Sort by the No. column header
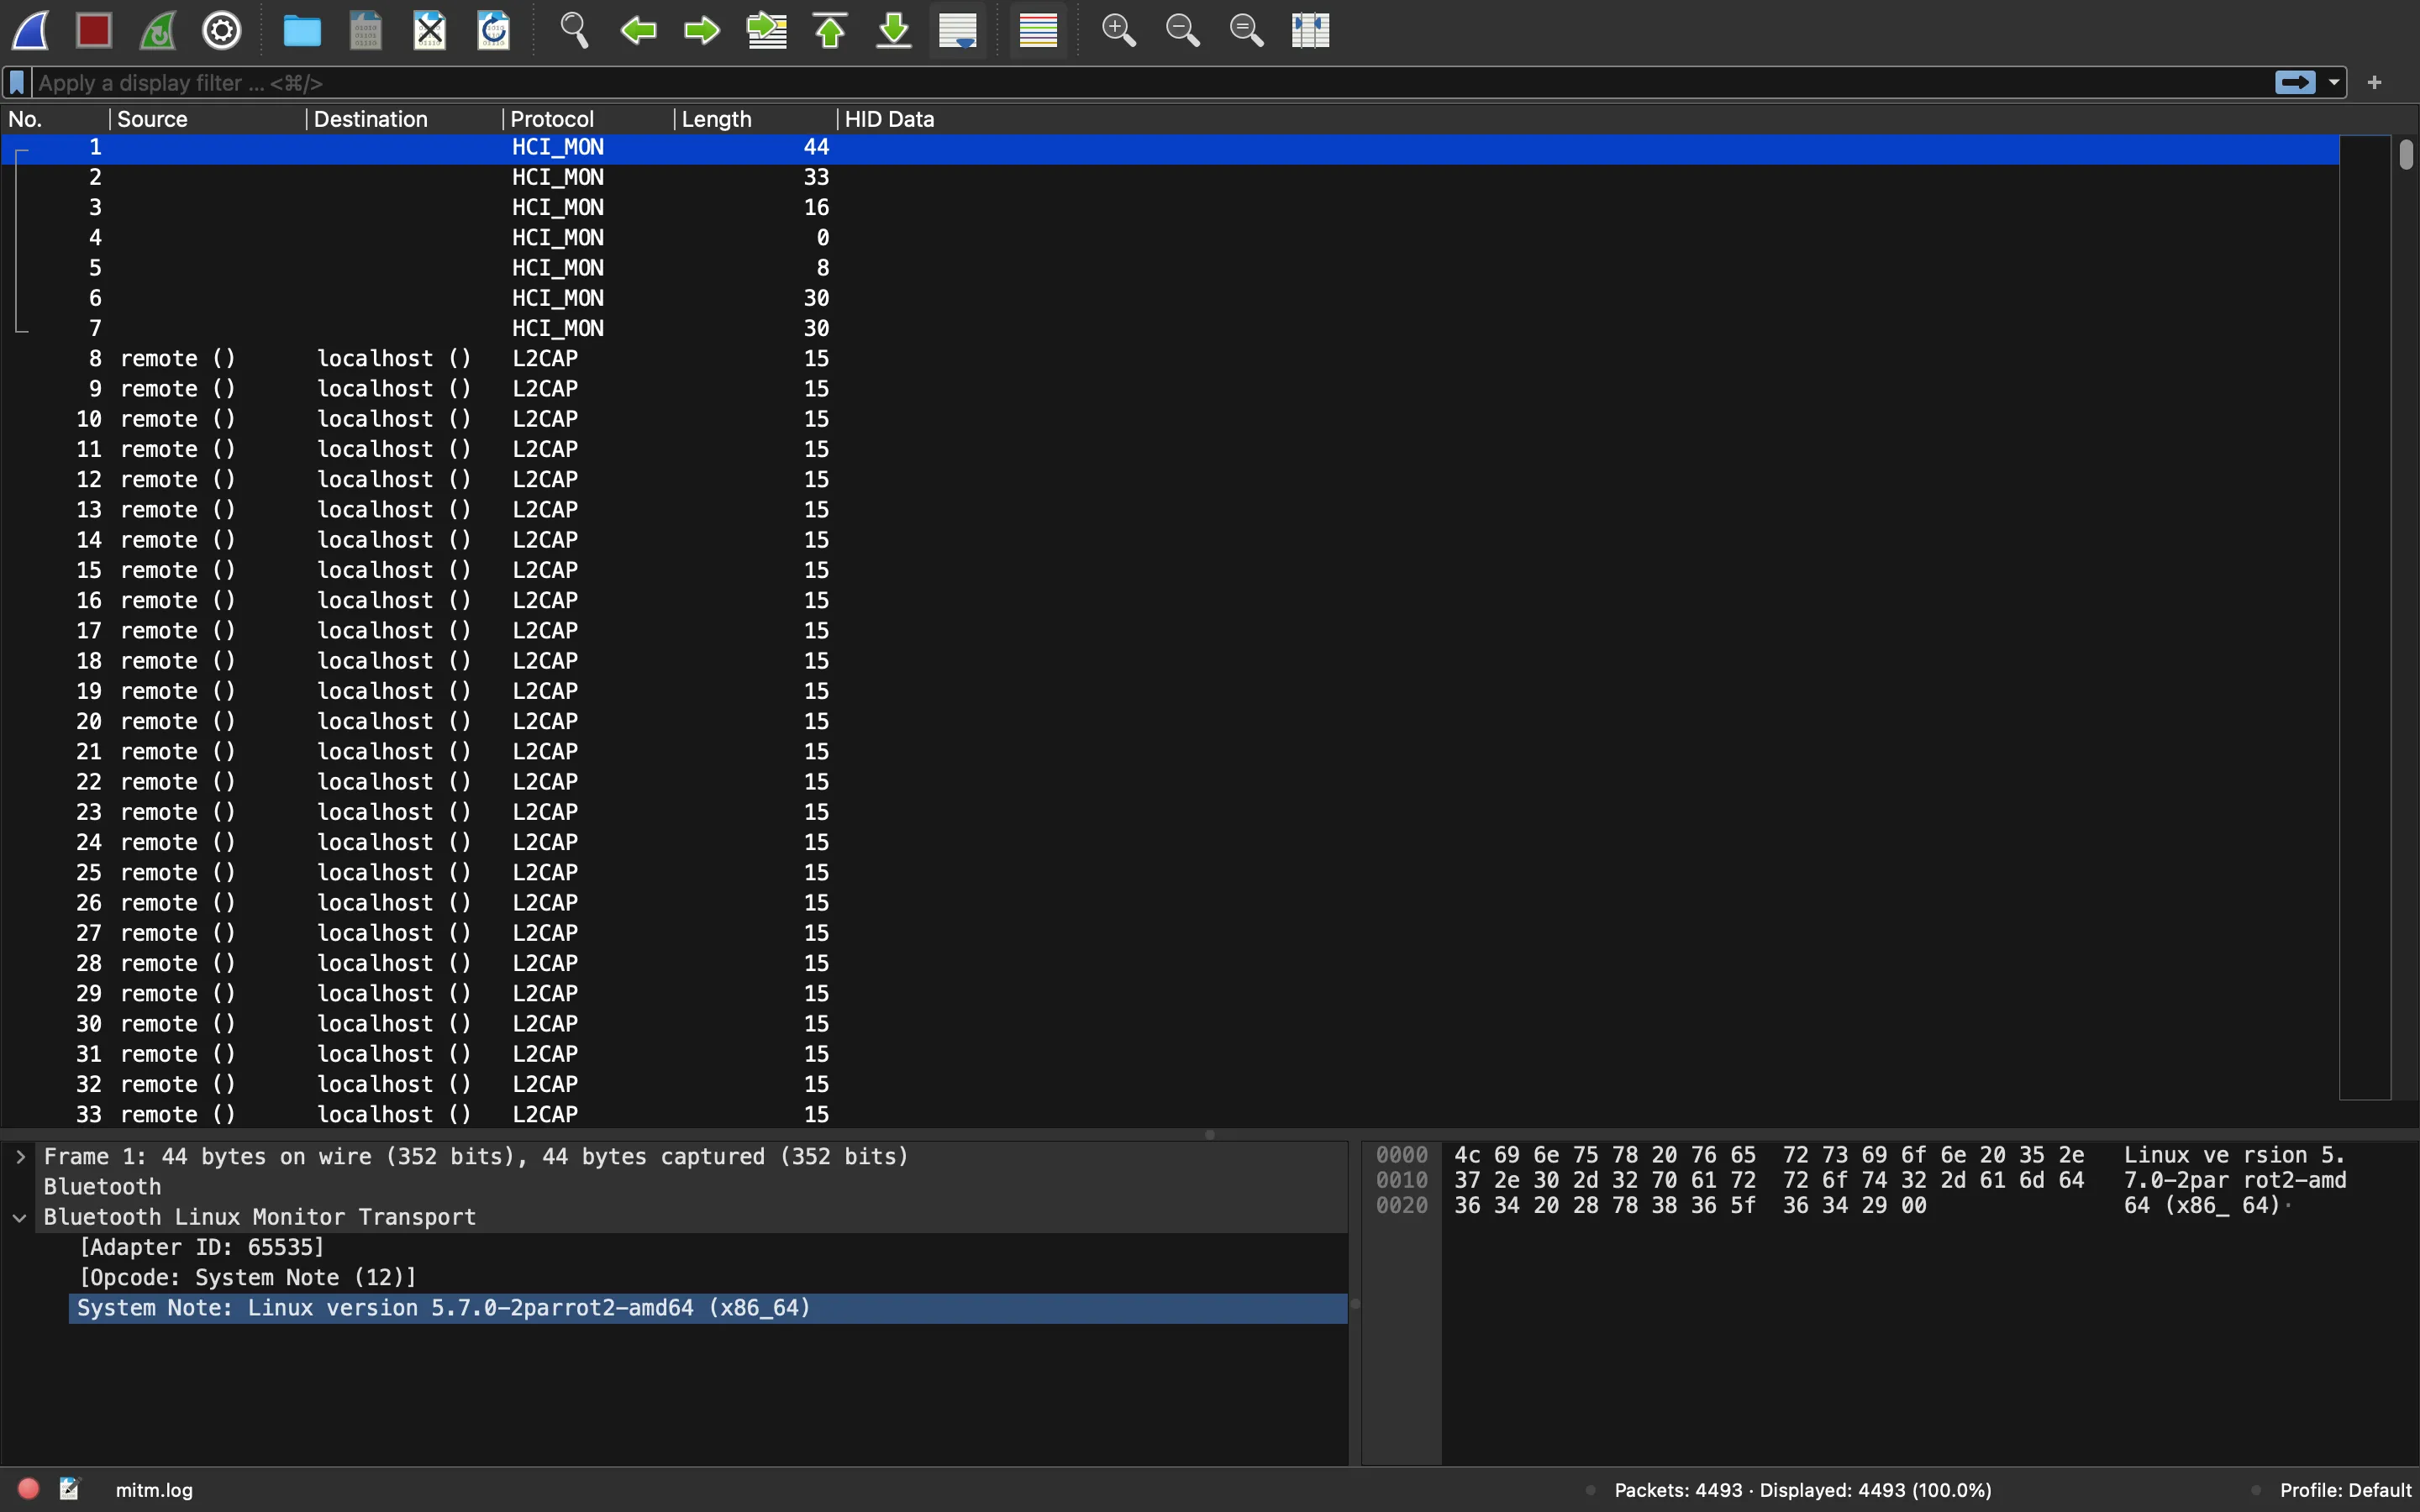The width and height of the screenshot is (2420, 1512). (55, 119)
